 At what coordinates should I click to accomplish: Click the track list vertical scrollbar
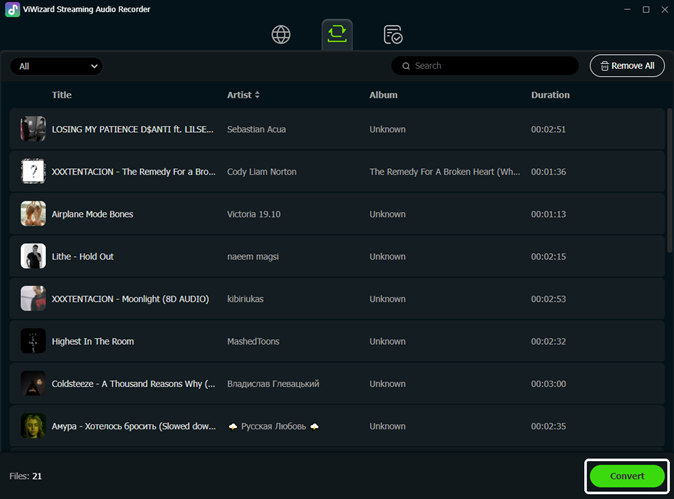[668, 180]
